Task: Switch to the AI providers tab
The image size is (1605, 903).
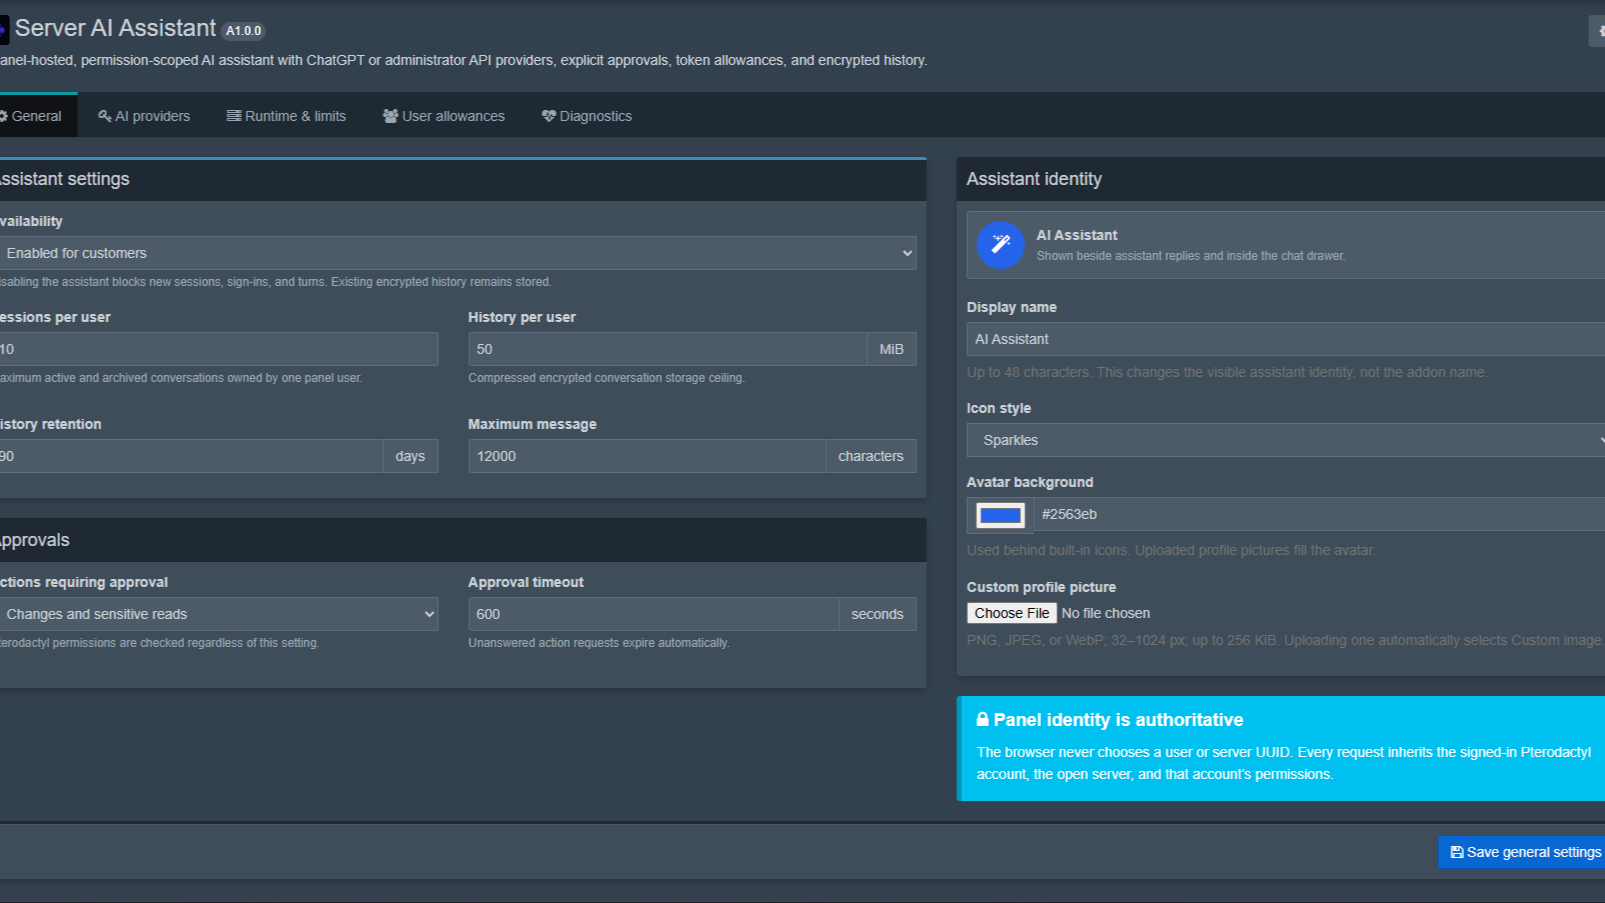Action: pos(144,116)
